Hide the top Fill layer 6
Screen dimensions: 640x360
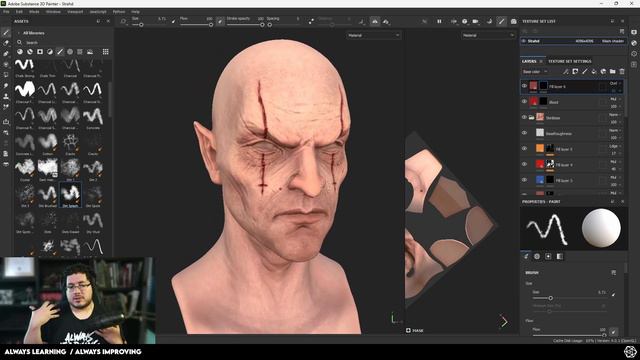[524, 86]
